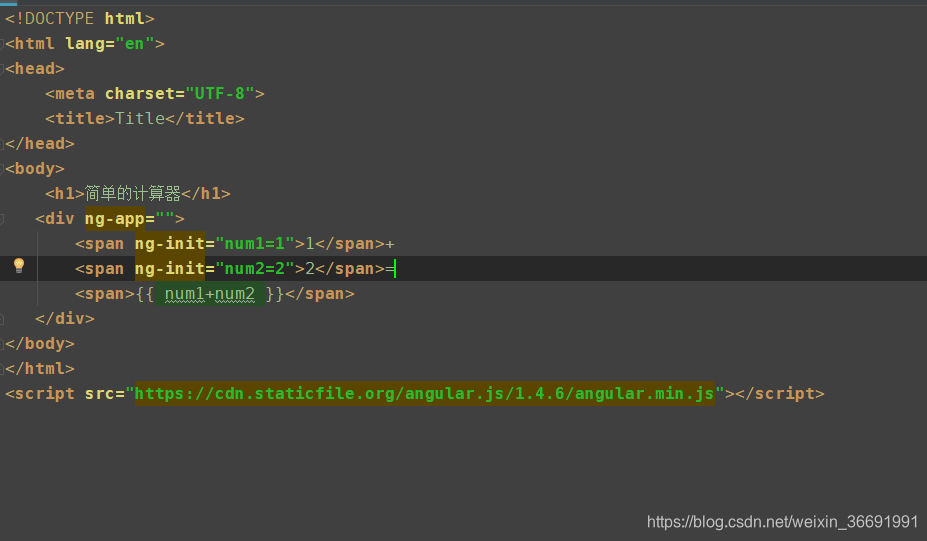Click the closing body tag

point(40,344)
